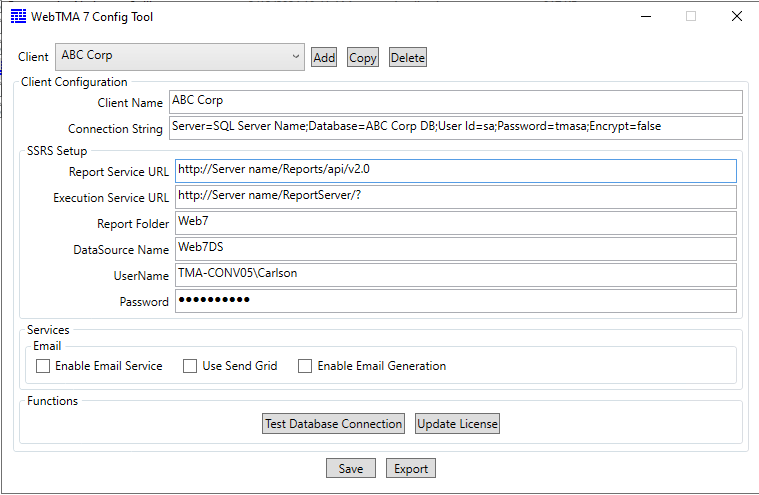Viewport: 759px width, 495px height.
Task: Toggle the Use Send Grid checkbox
Action: [x=190, y=367]
